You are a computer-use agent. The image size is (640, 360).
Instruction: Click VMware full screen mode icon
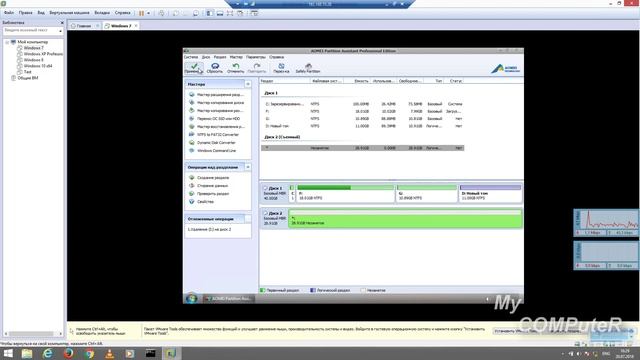click(230, 13)
